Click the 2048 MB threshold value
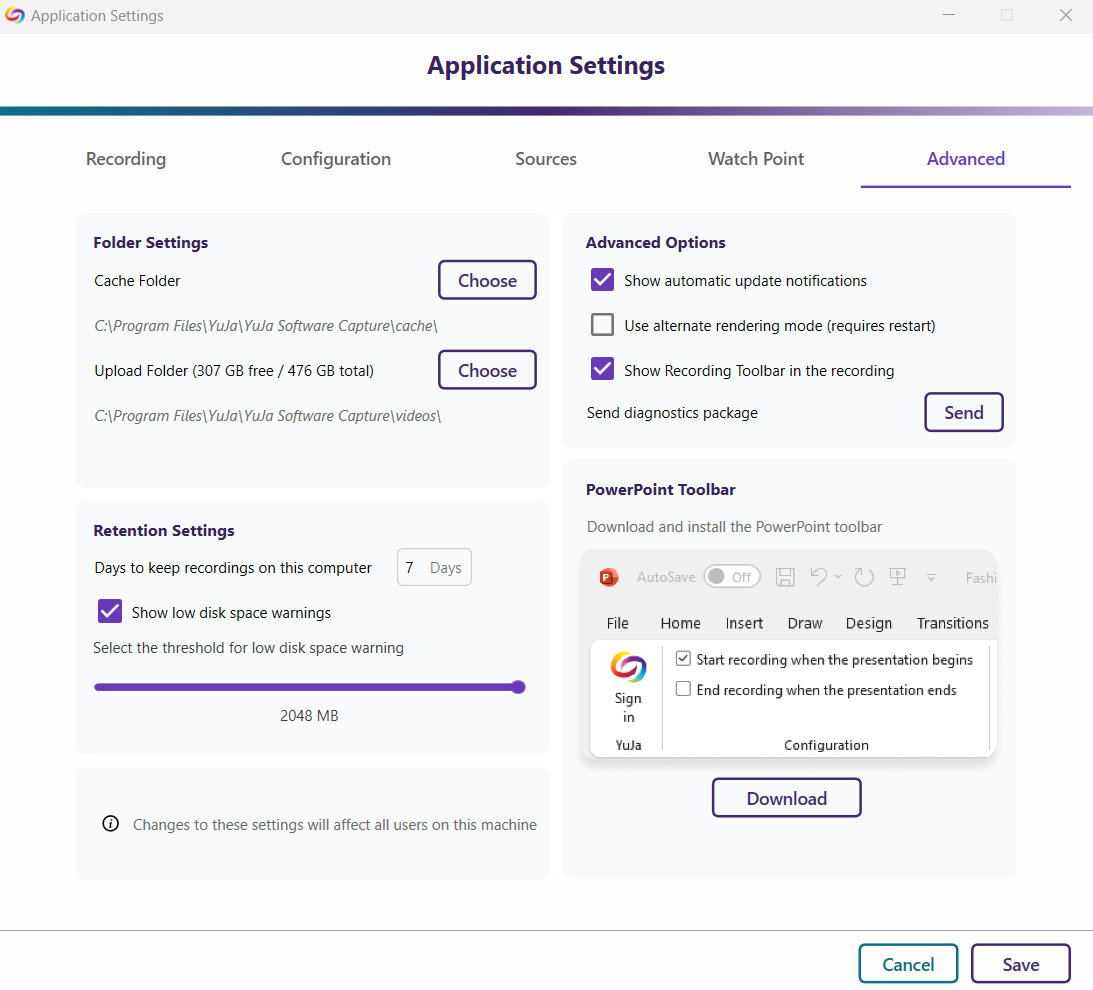1093x990 pixels. click(x=309, y=715)
